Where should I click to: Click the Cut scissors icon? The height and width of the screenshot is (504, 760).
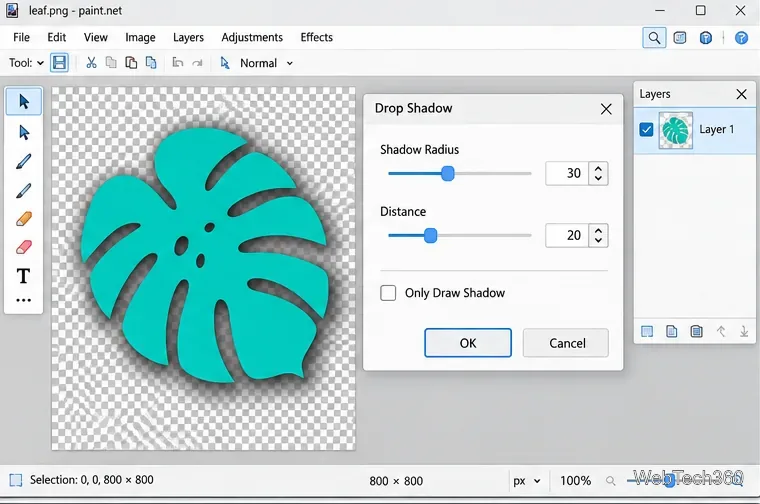[x=91, y=63]
